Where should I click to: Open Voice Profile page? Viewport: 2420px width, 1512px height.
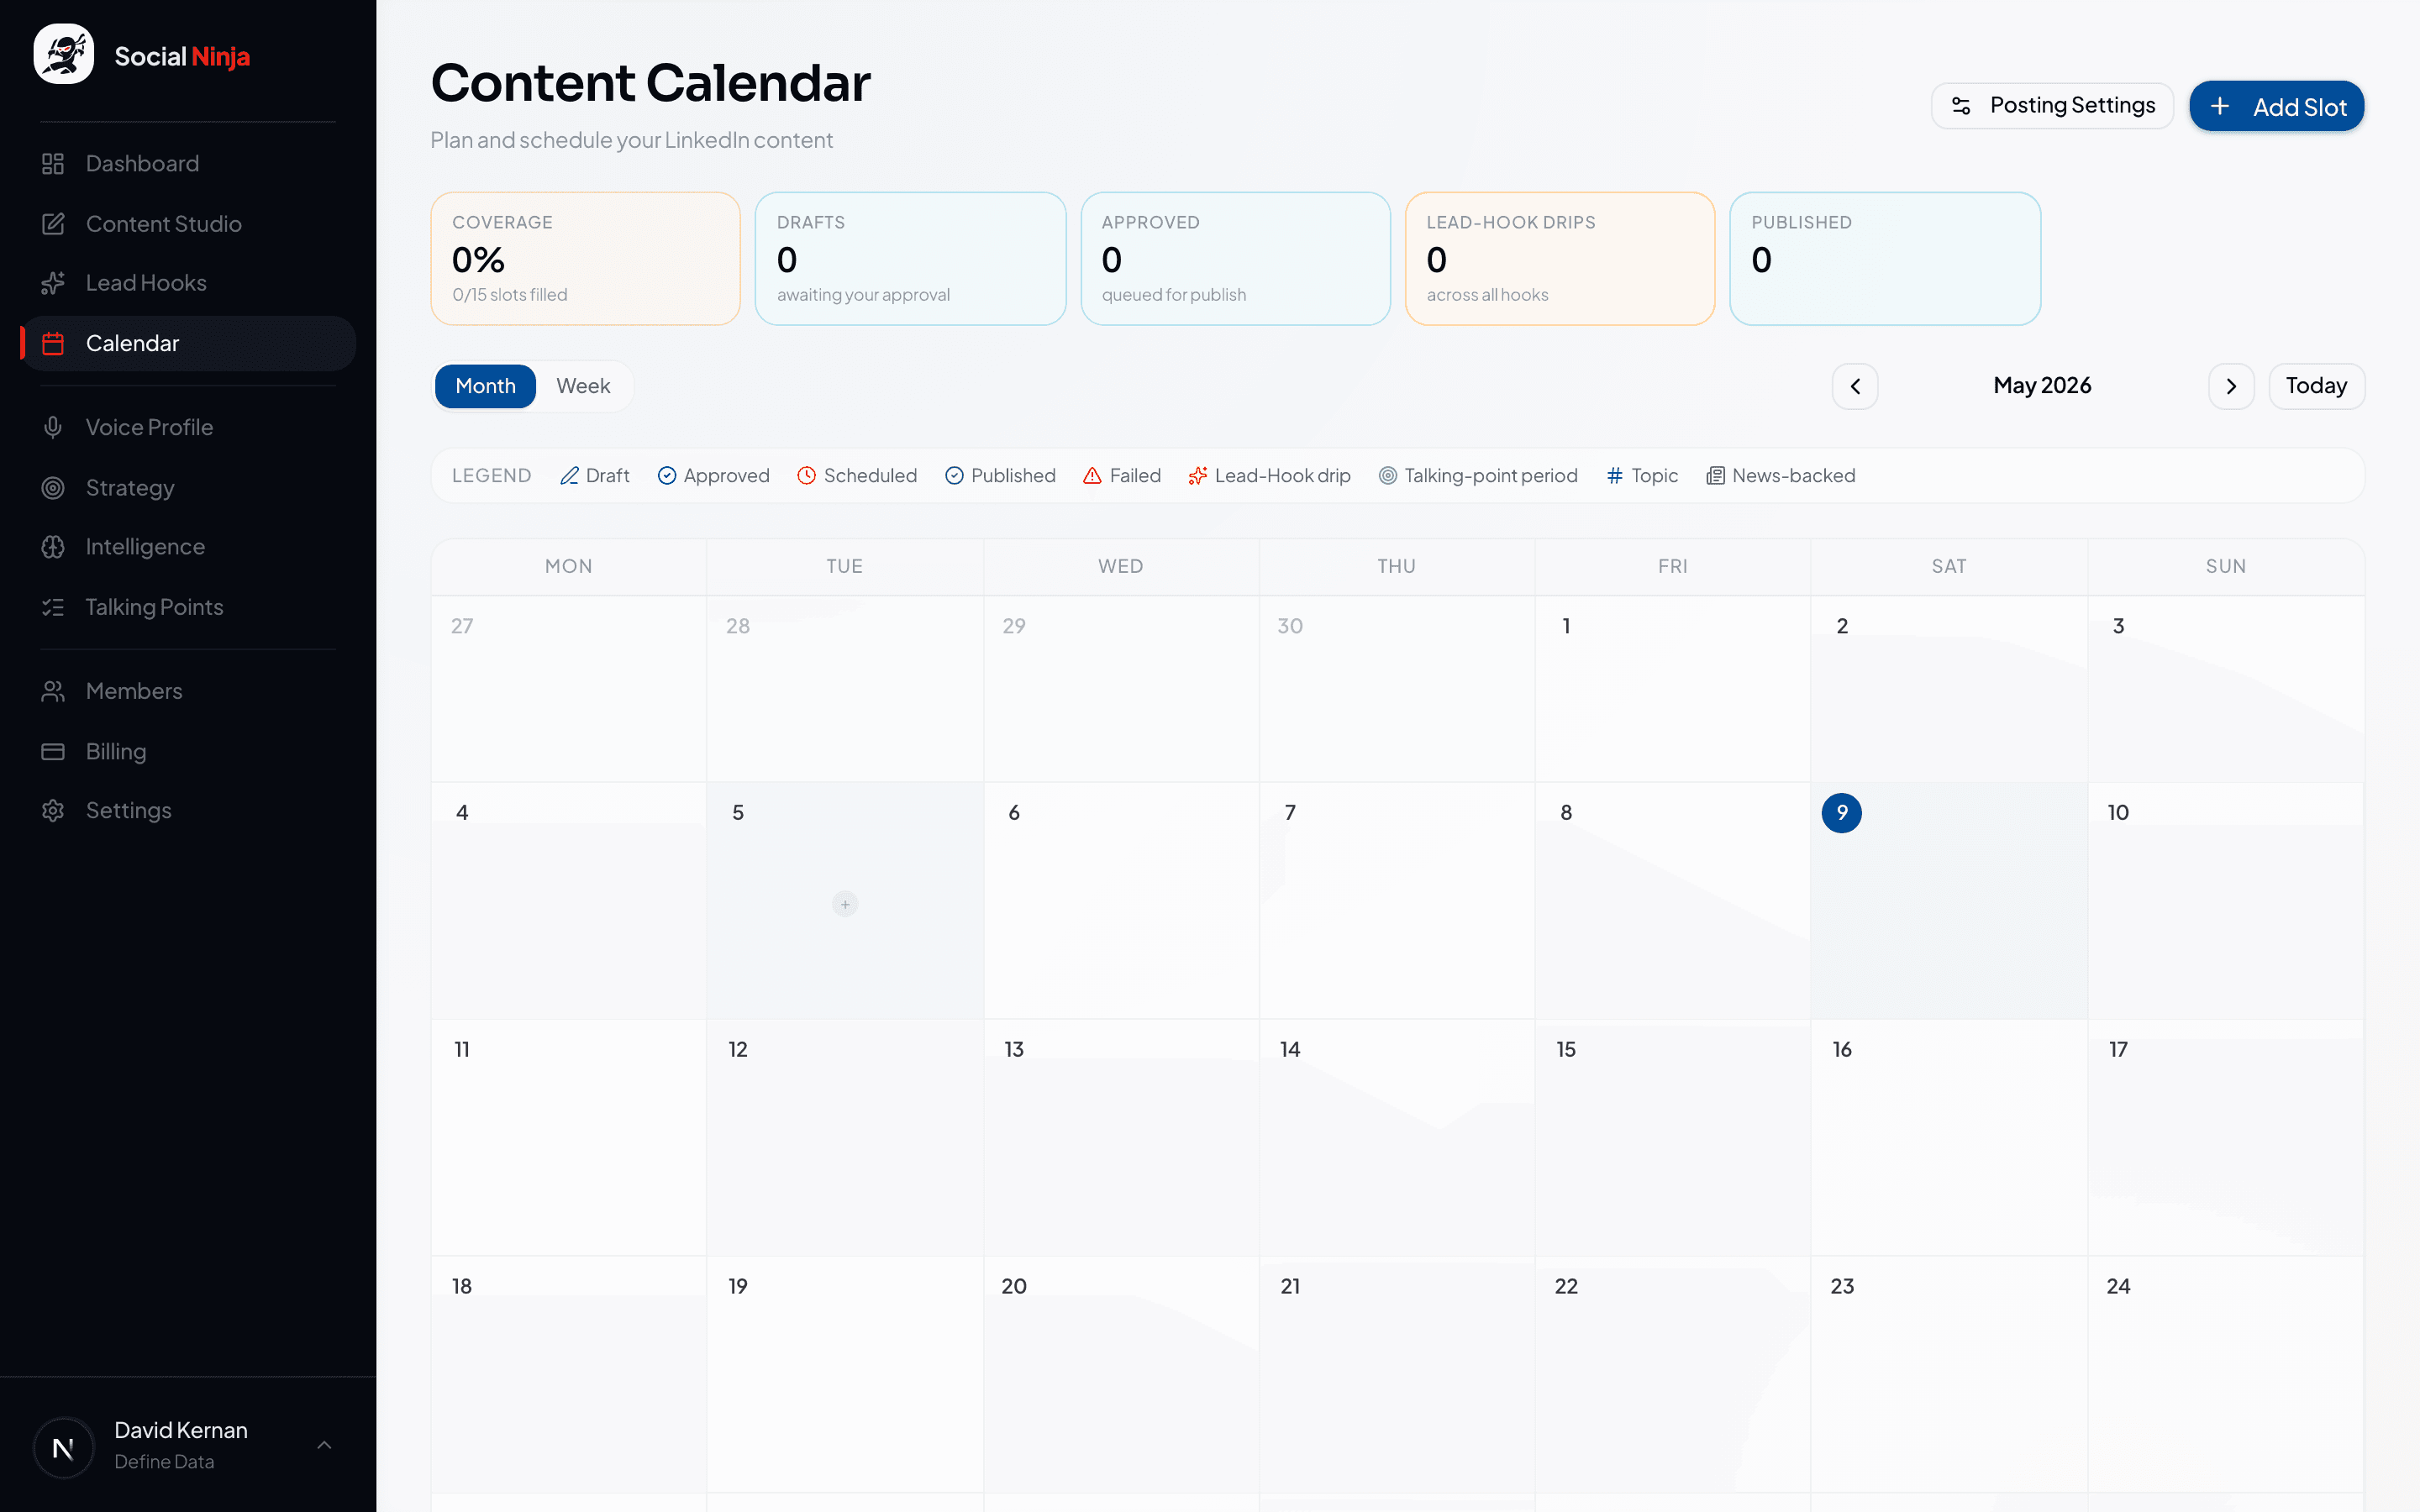[188, 427]
